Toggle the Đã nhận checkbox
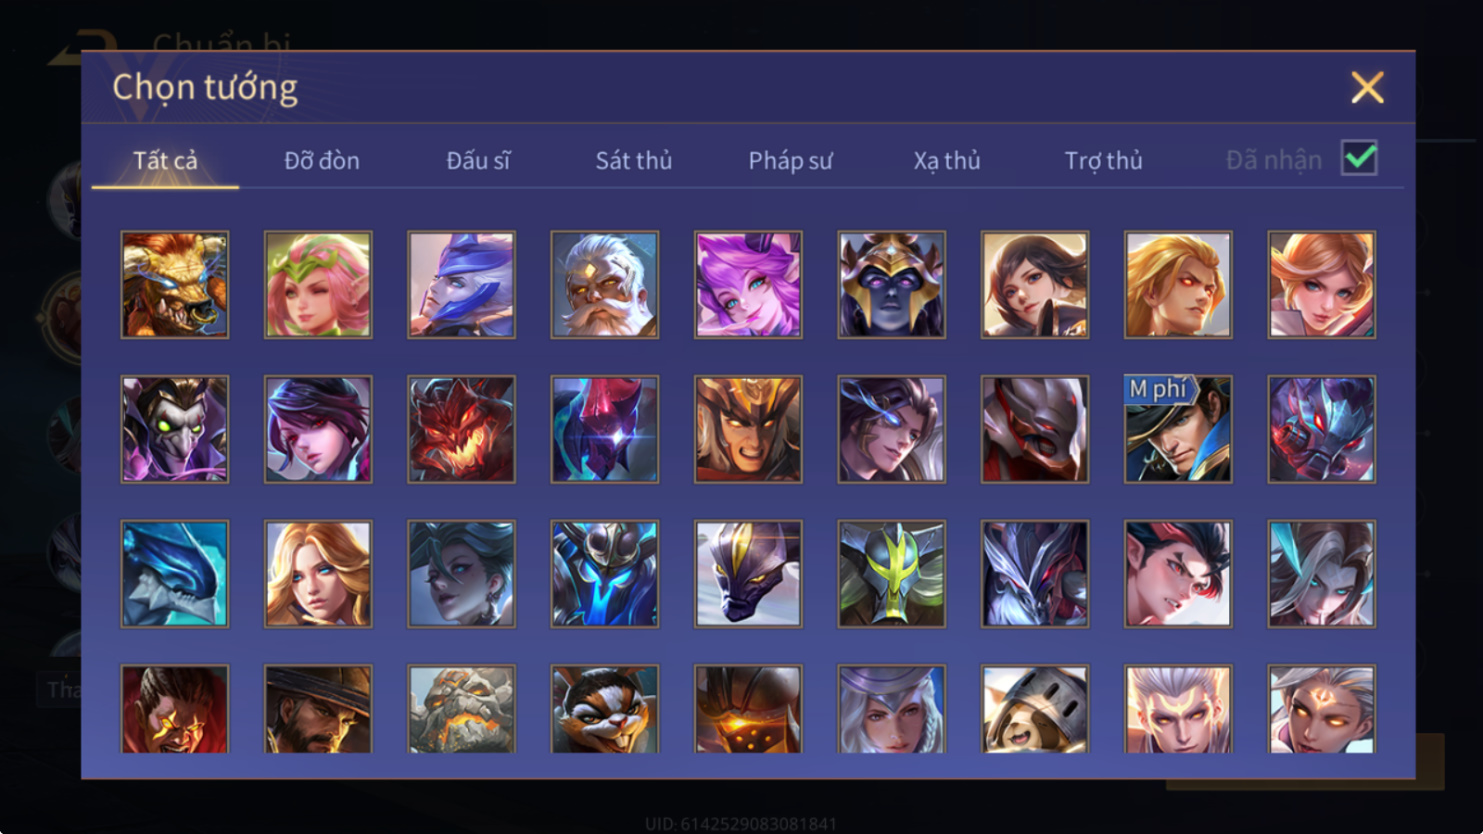Screen dimensions: 1483x834 click(x=1359, y=158)
